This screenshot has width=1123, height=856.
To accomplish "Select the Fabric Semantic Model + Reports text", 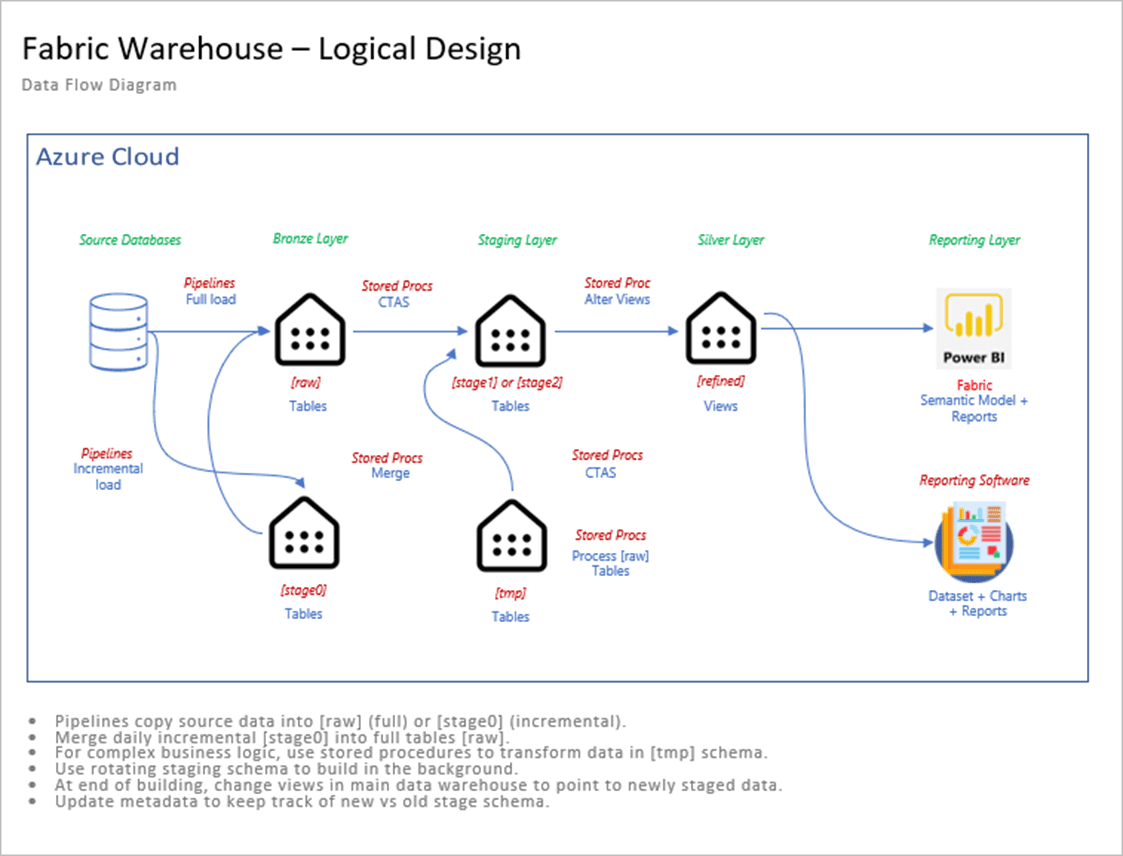I will point(973,400).
